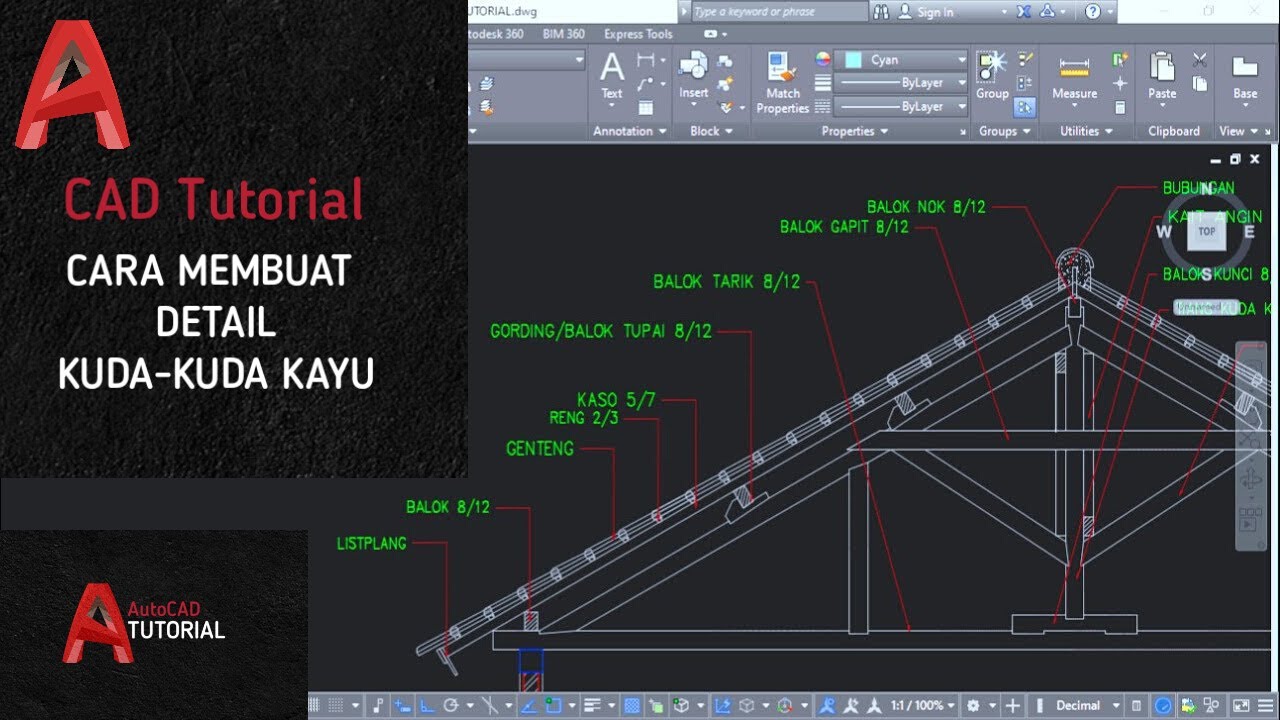Click the TOP face of ViewCube
This screenshot has width=1280, height=720.
point(1207,231)
